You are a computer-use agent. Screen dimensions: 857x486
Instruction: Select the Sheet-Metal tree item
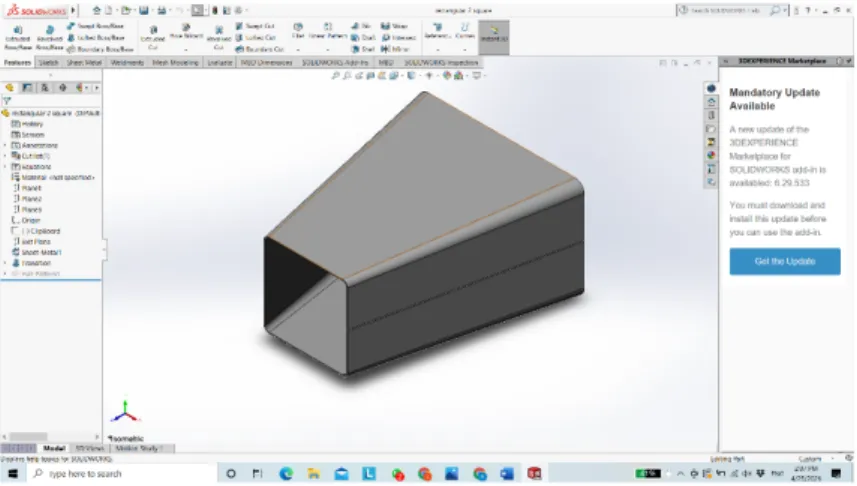(x=36, y=253)
